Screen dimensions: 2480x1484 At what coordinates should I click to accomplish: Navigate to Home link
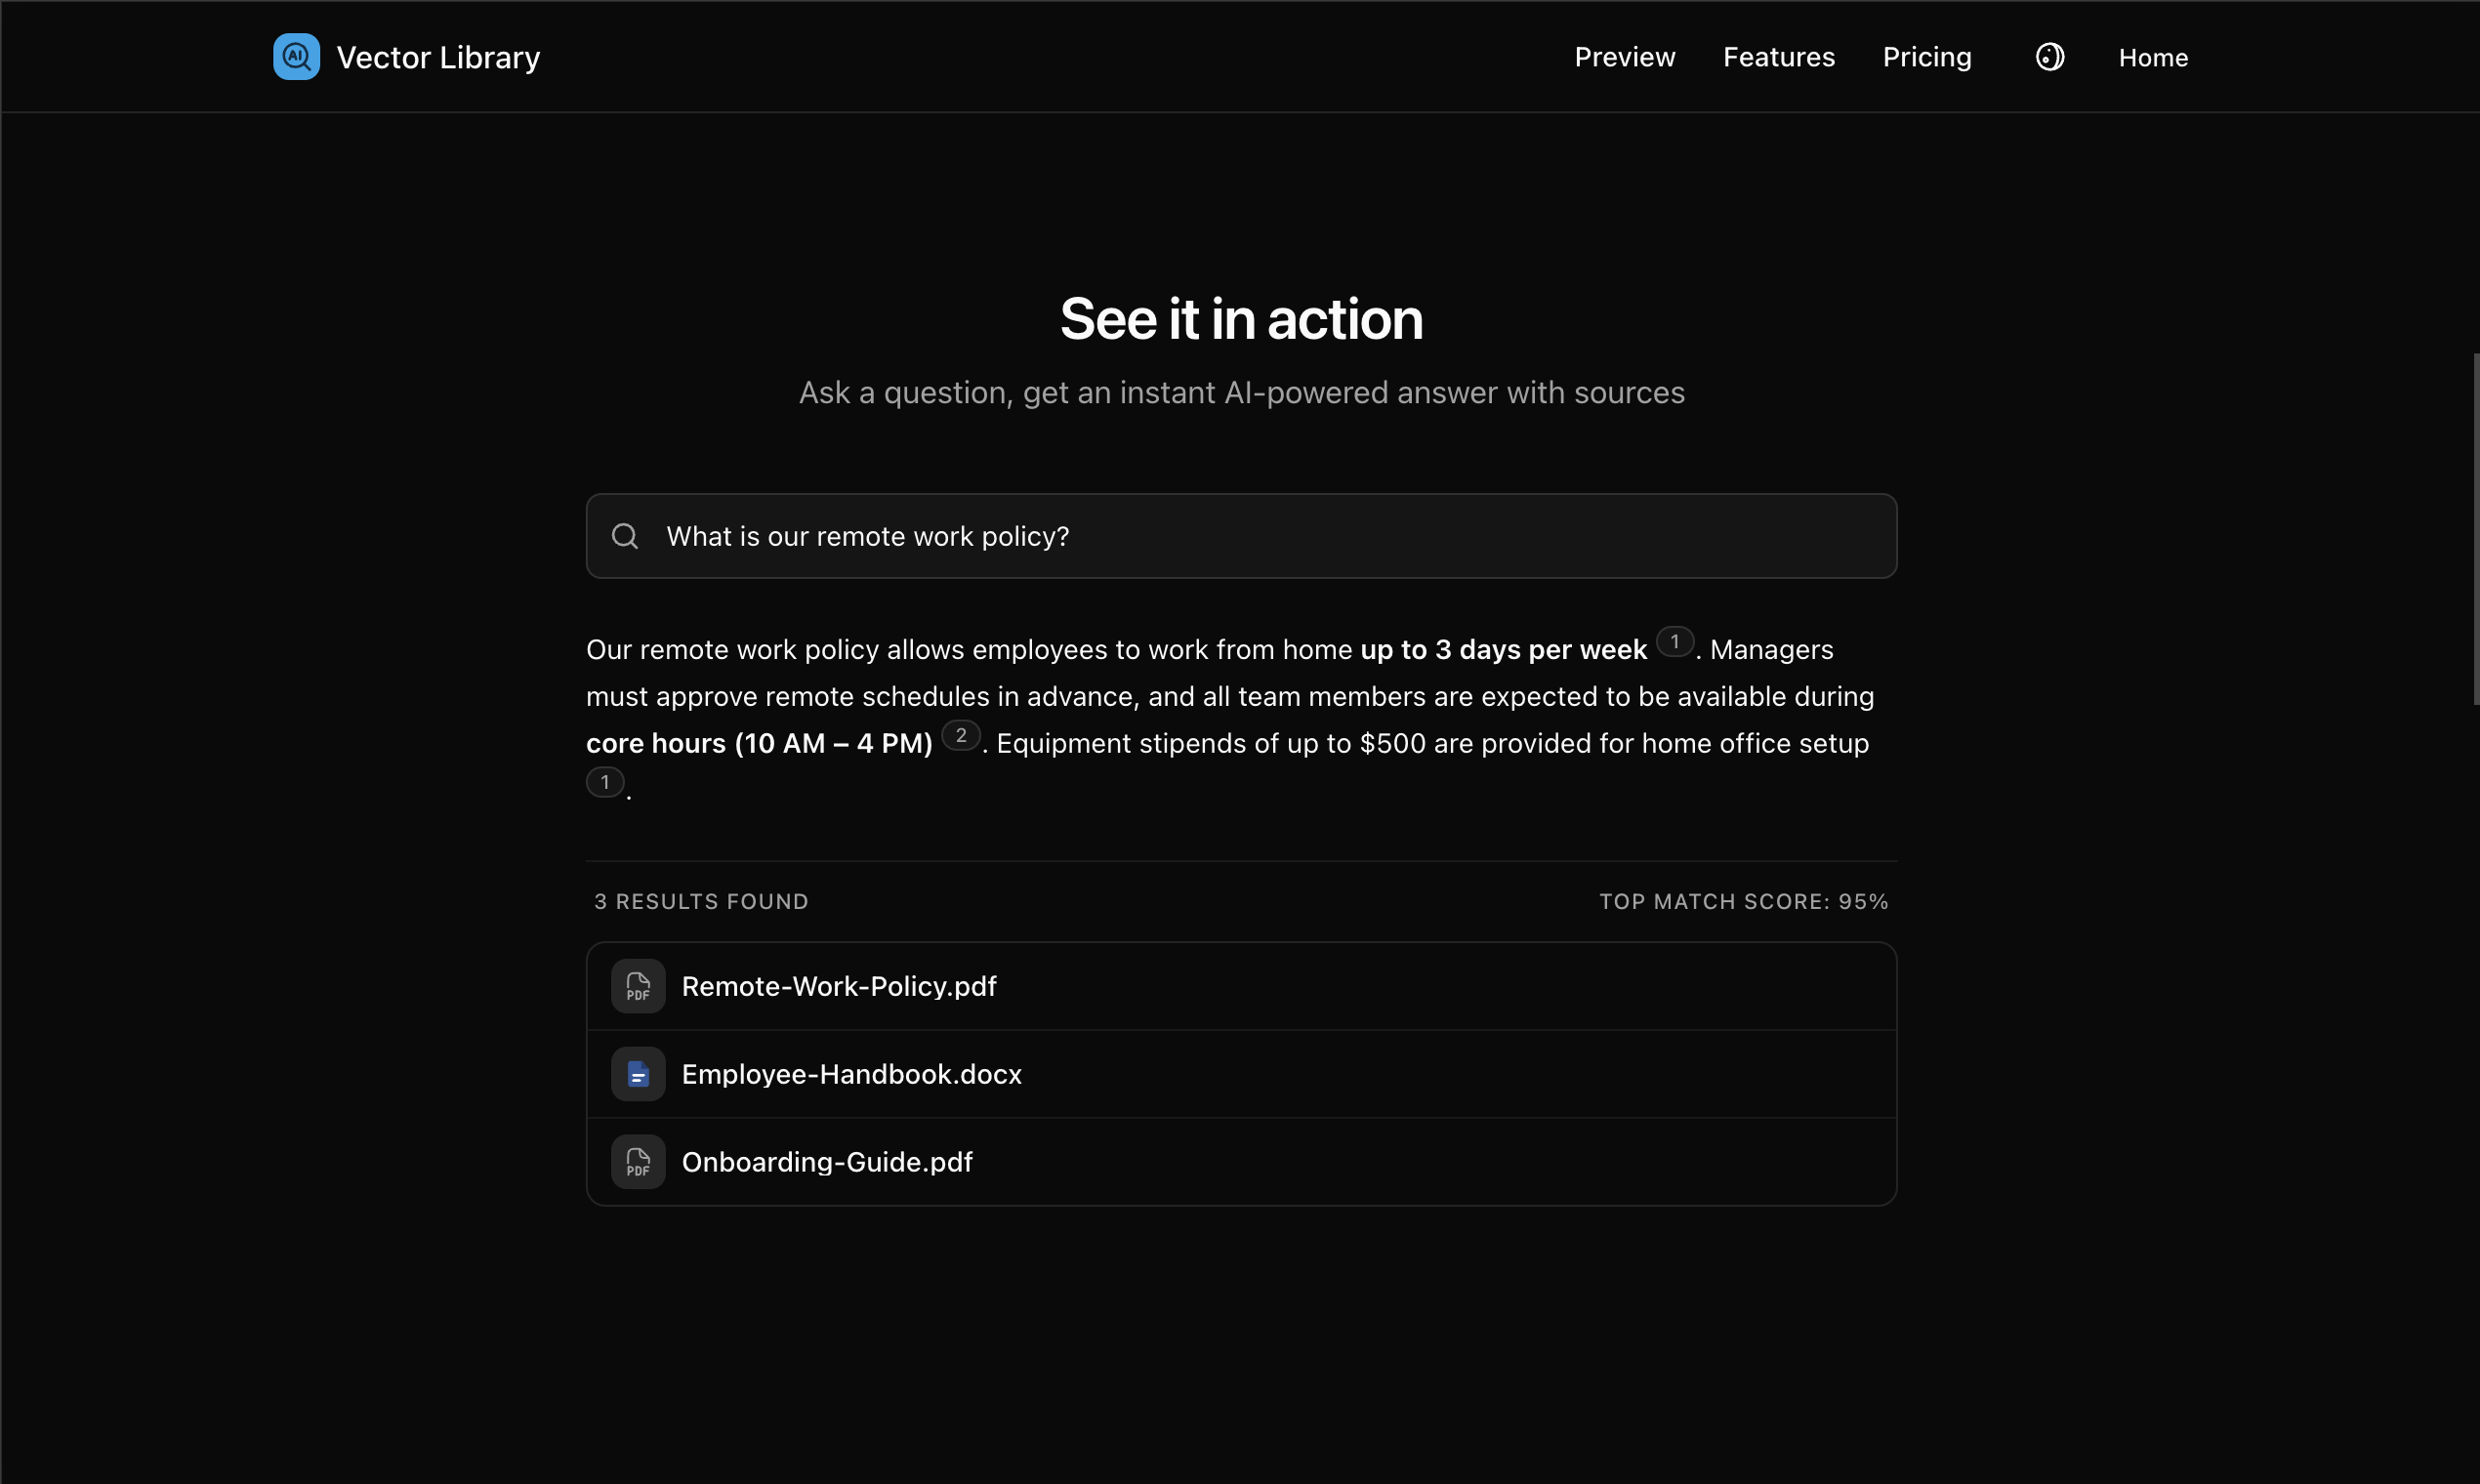tap(2152, 58)
